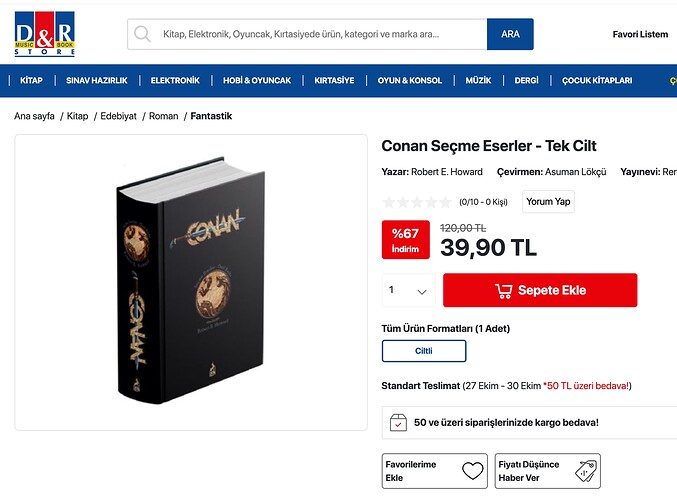This screenshot has height=500, width=677.
Task: Select the Ciltli format option
Action: [x=424, y=351]
